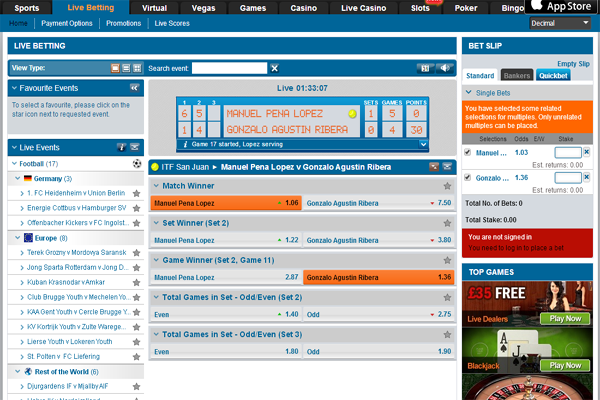Expand scoreboard commentary dropdown arrow
The image size is (600, 400).
point(423,144)
